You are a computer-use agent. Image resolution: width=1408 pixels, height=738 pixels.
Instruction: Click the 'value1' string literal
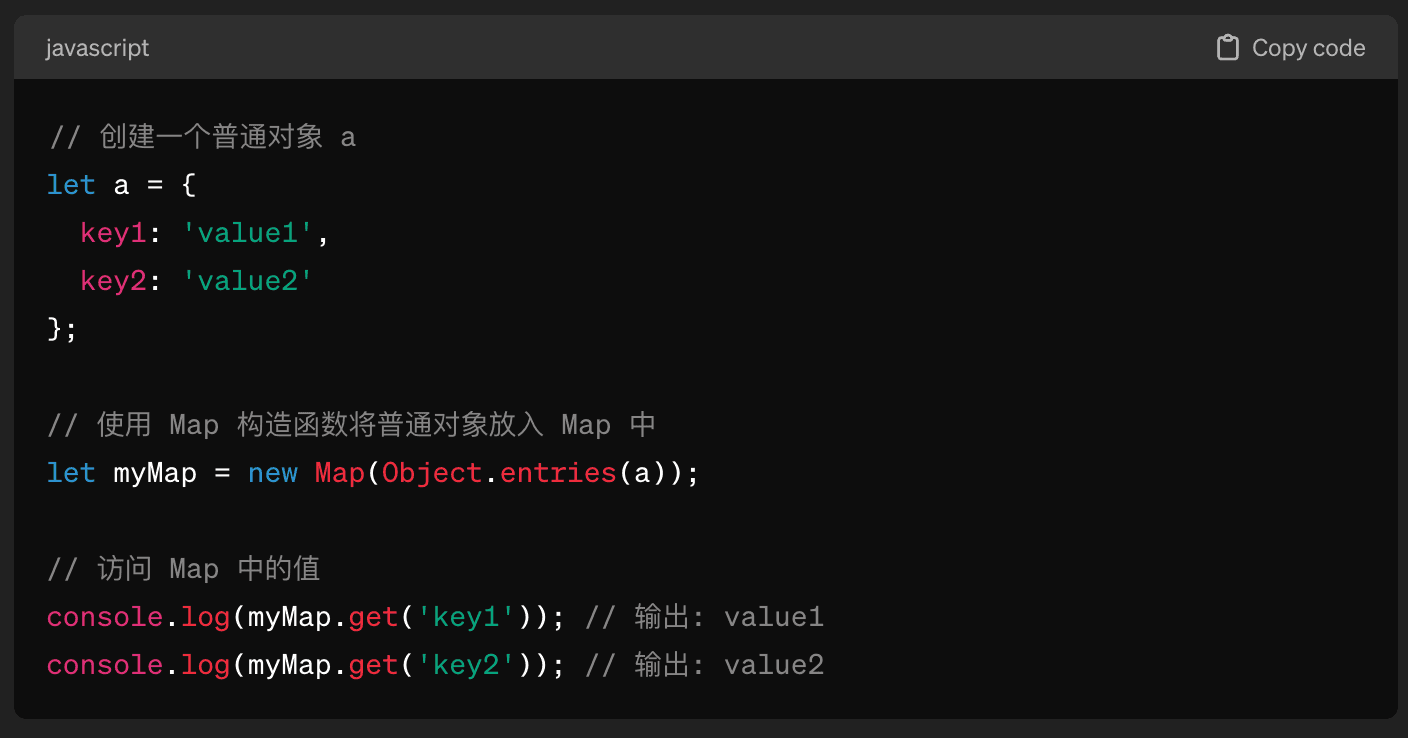coord(247,233)
